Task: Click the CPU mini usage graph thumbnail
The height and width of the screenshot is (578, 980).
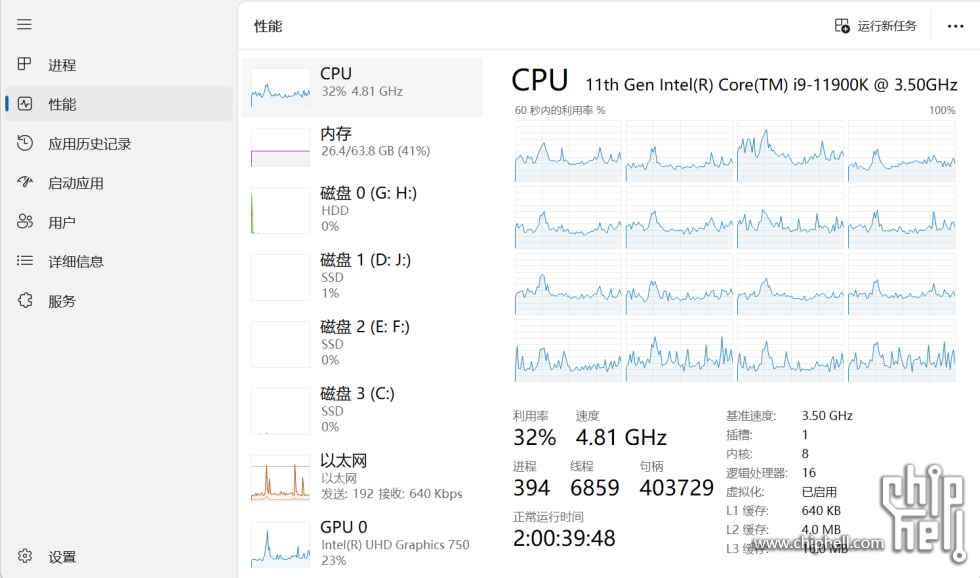Action: [281, 87]
